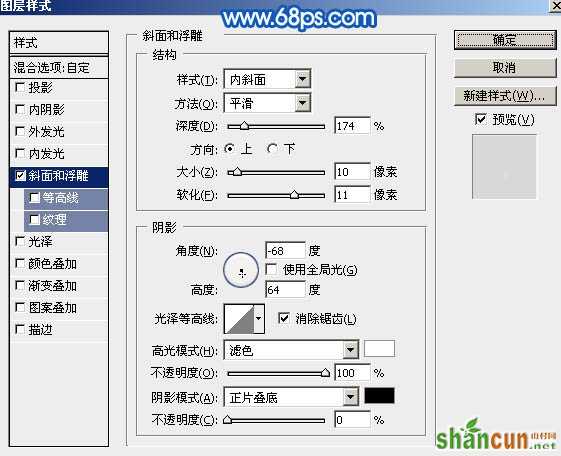Select the 等高线 contour sub-item

click(66, 198)
